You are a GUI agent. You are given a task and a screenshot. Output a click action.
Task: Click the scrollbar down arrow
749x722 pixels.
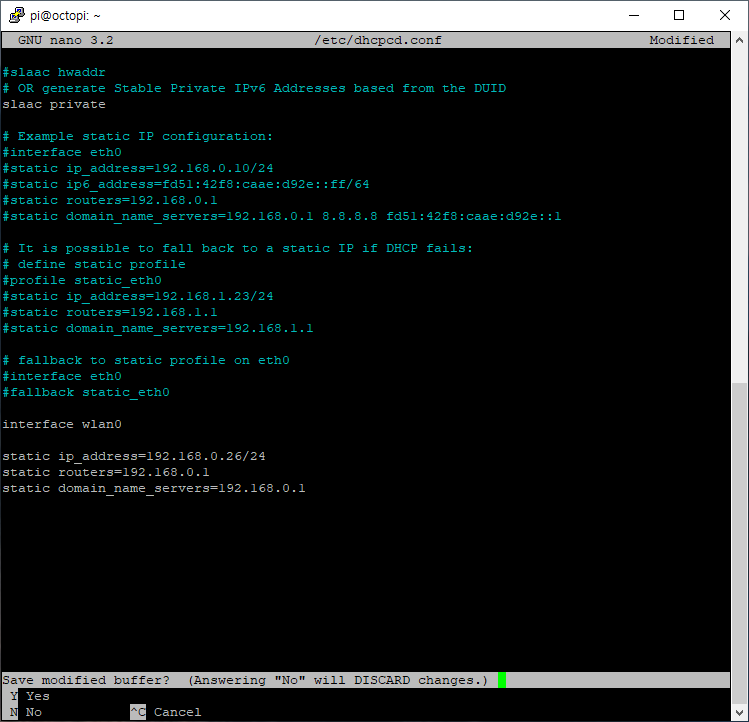coord(739,713)
